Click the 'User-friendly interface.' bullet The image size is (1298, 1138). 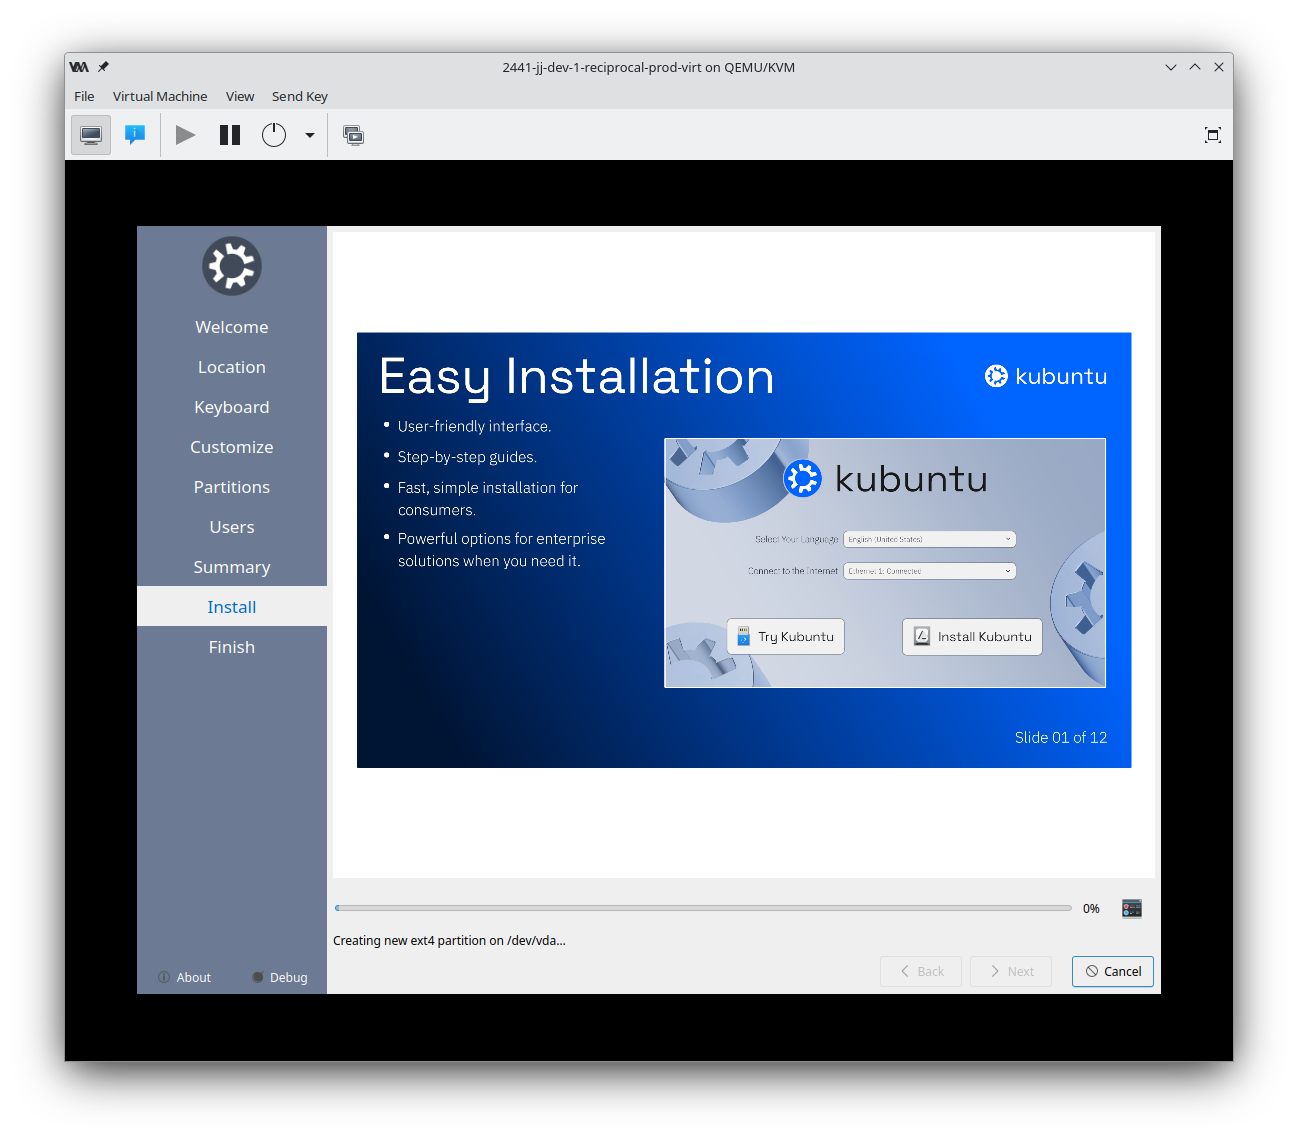click(x=474, y=426)
